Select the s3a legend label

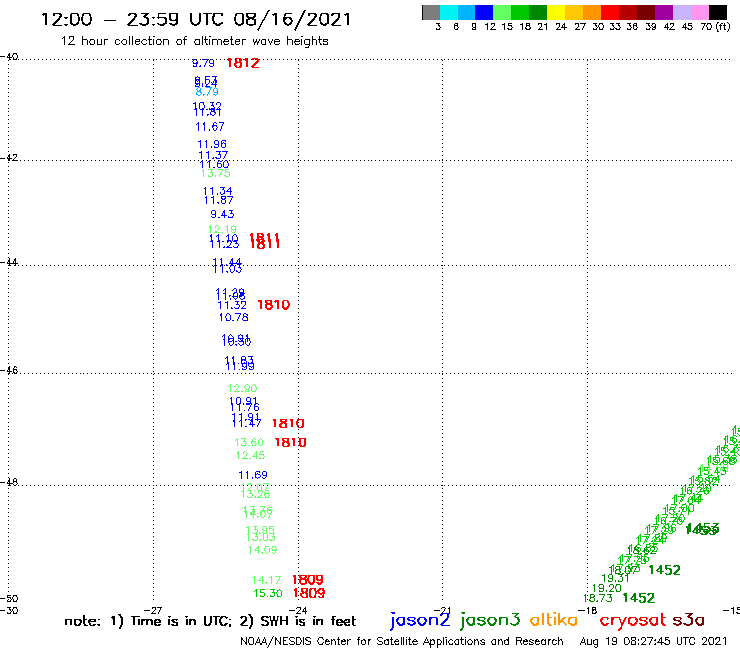pos(689,621)
